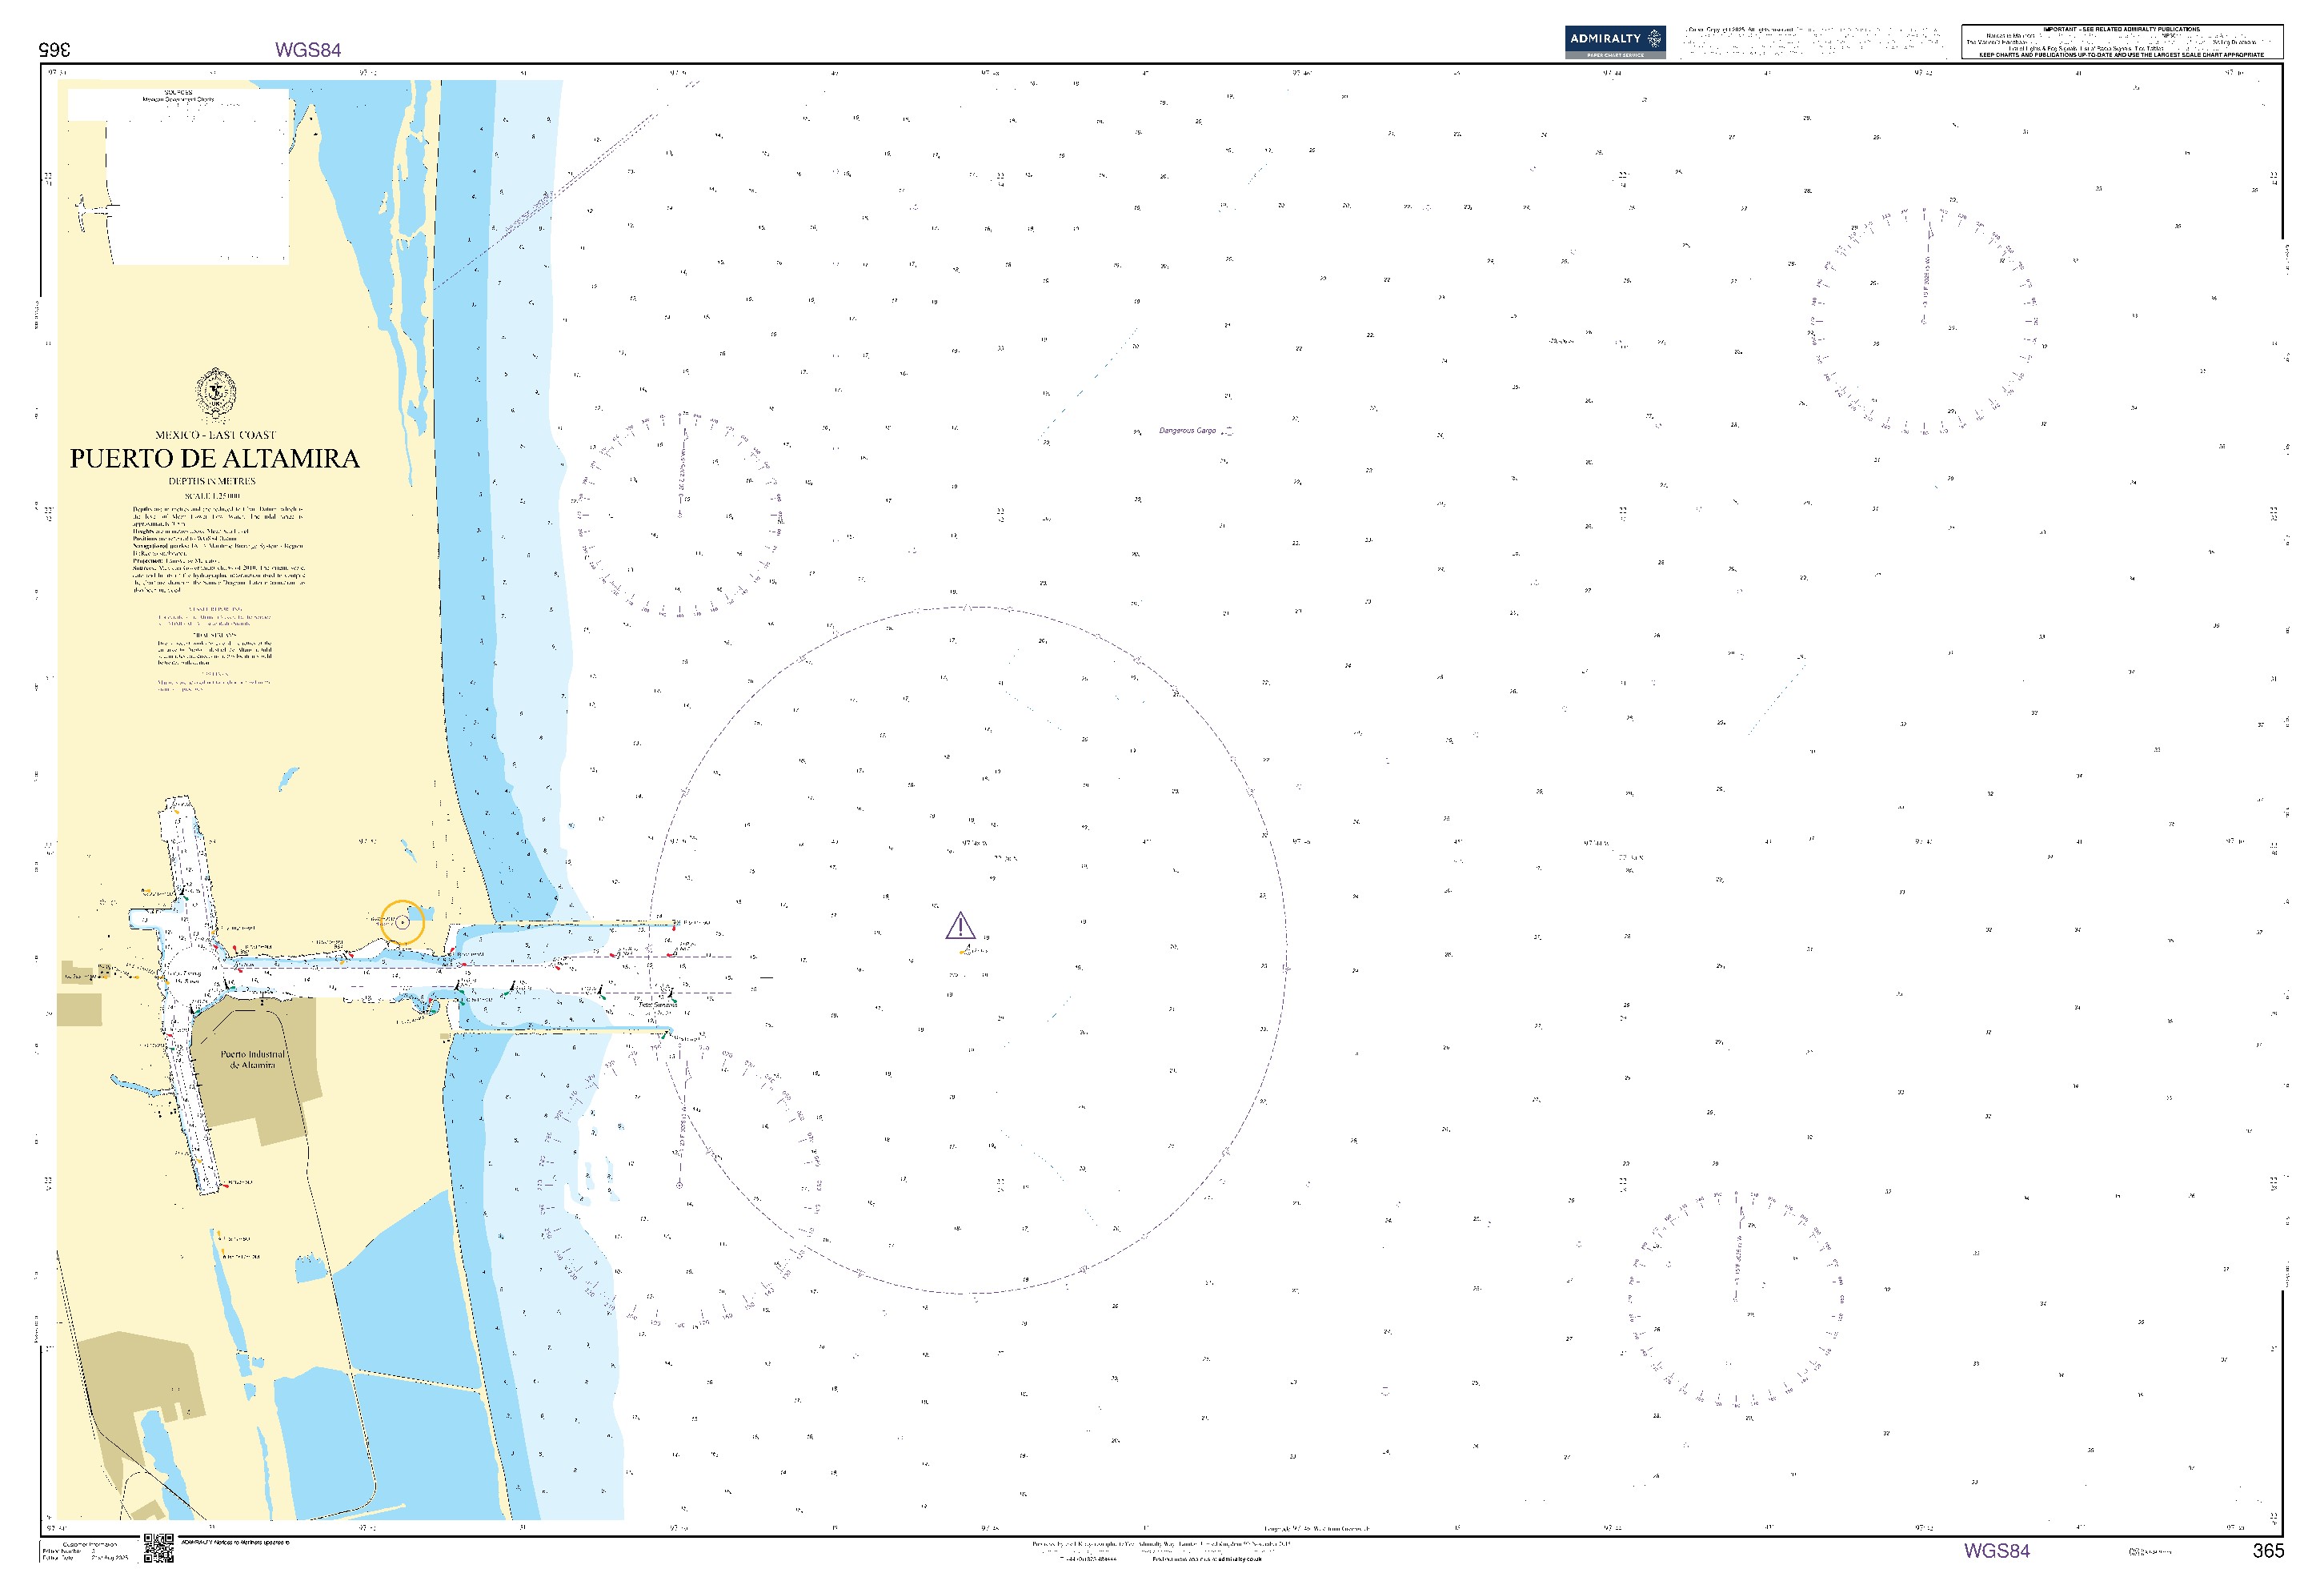The width and height of the screenshot is (2324, 1577).
Task: Click the yellow-ringed circle landmark symbol
Action: point(402,923)
